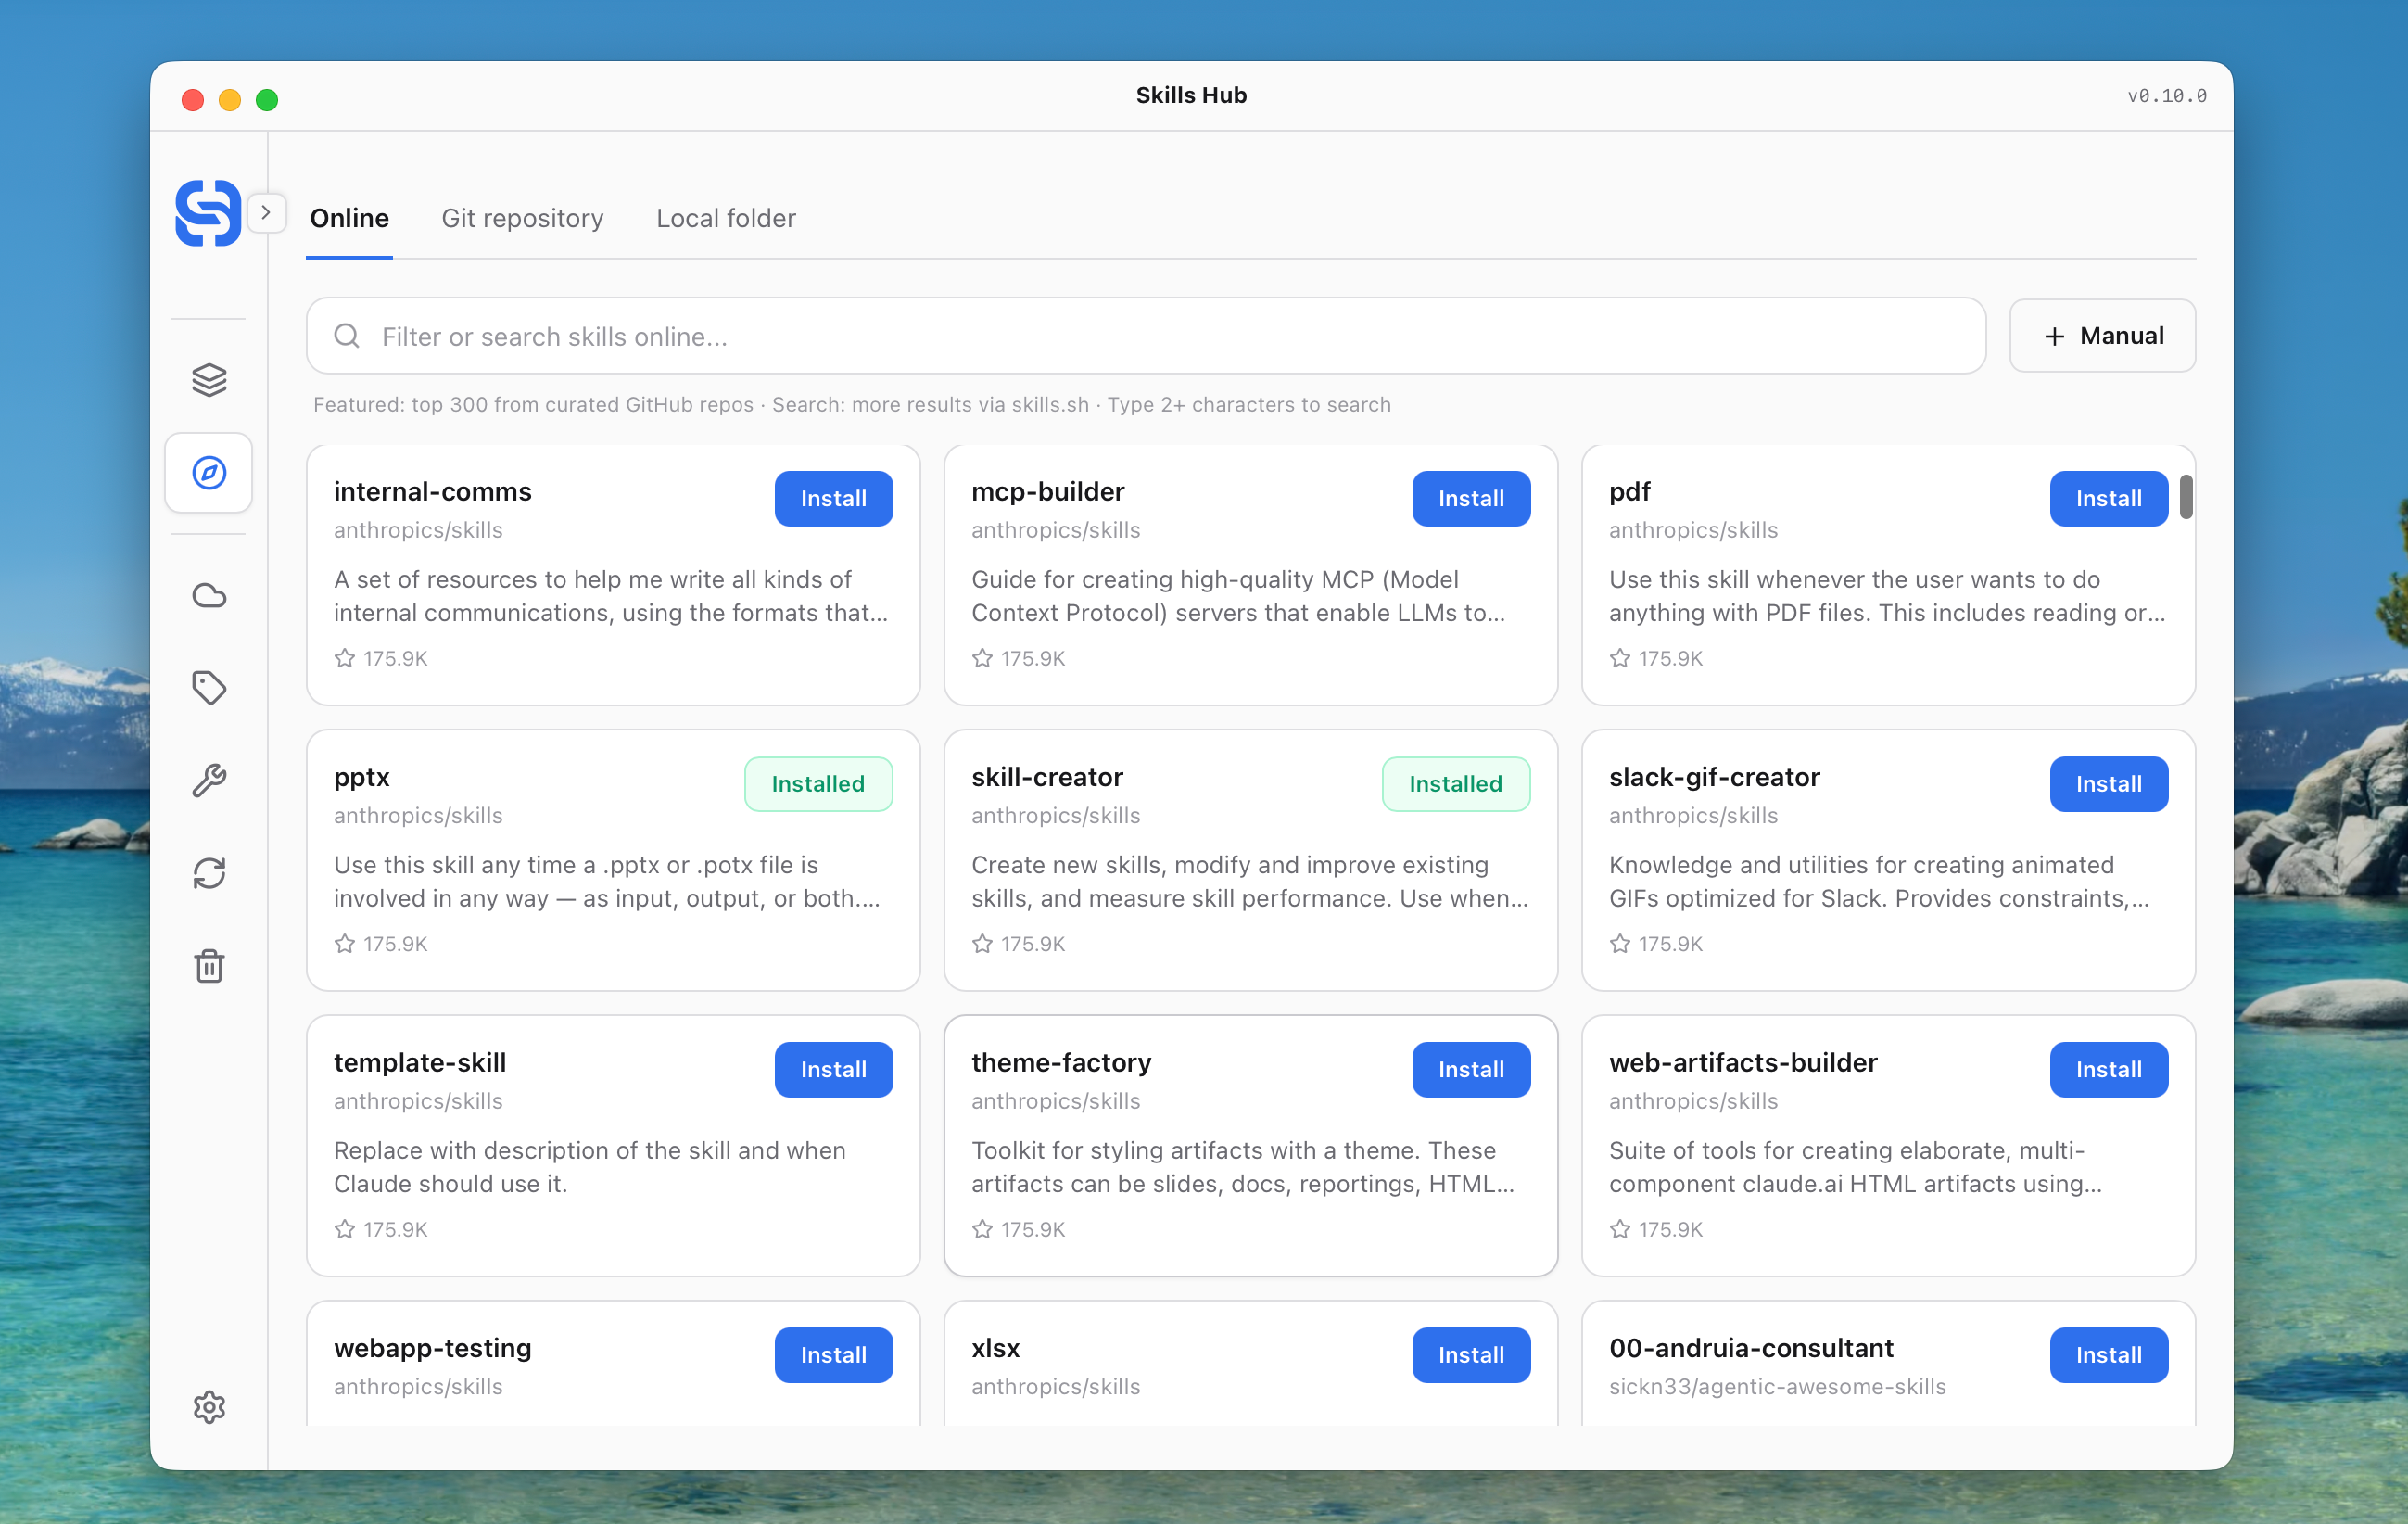Click the star icon on pptx card

point(345,944)
